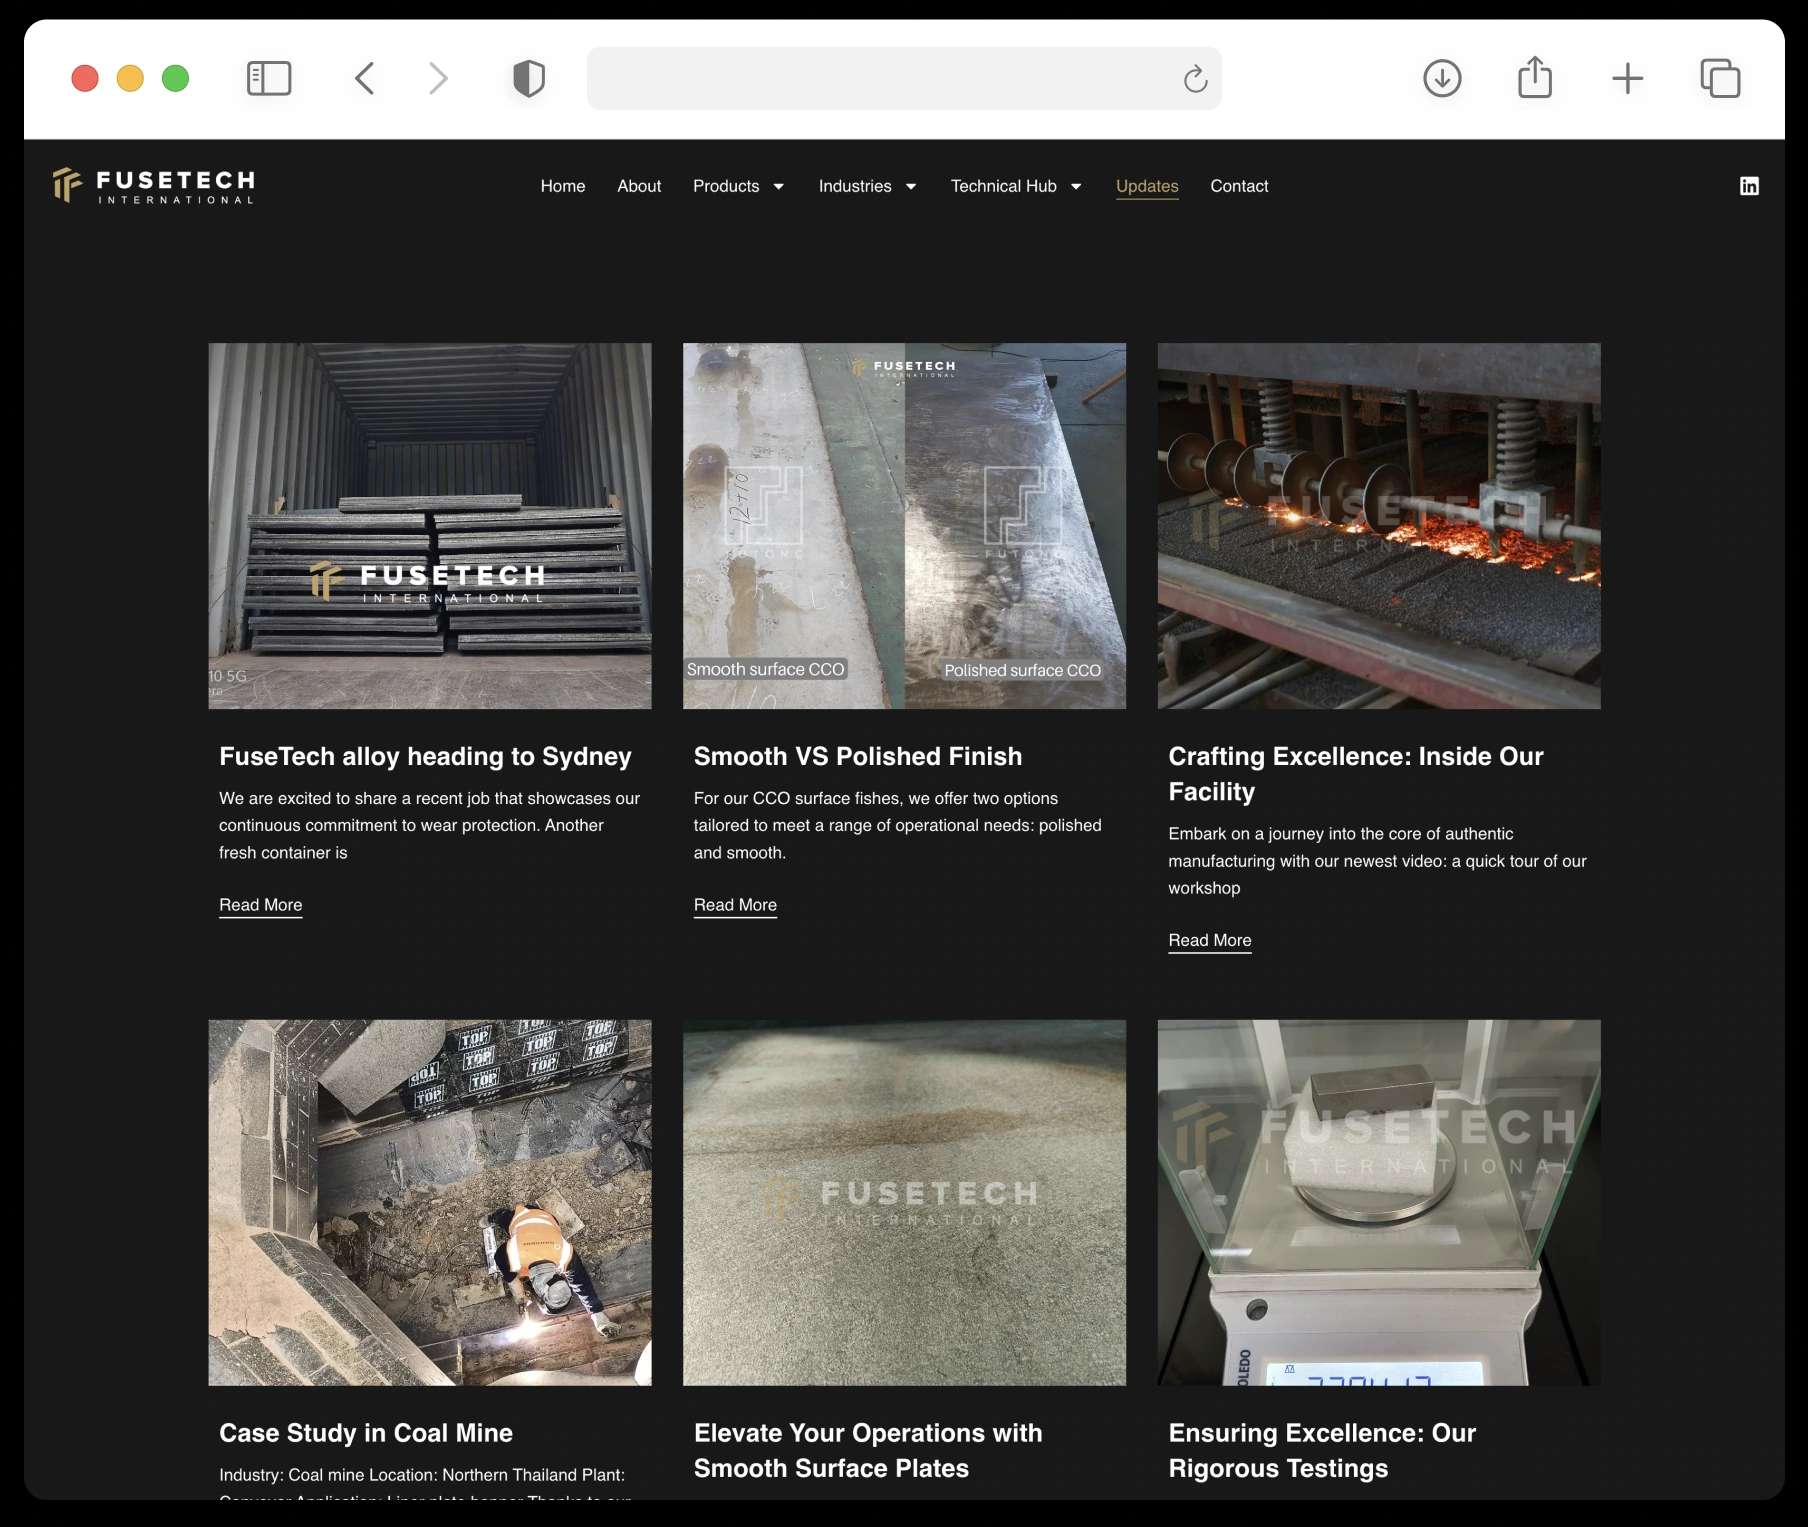
Task: Open 'Ensuring Excellence: Our Rigorous Testings' title
Action: pyautogui.click(x=1322, y=1451)
